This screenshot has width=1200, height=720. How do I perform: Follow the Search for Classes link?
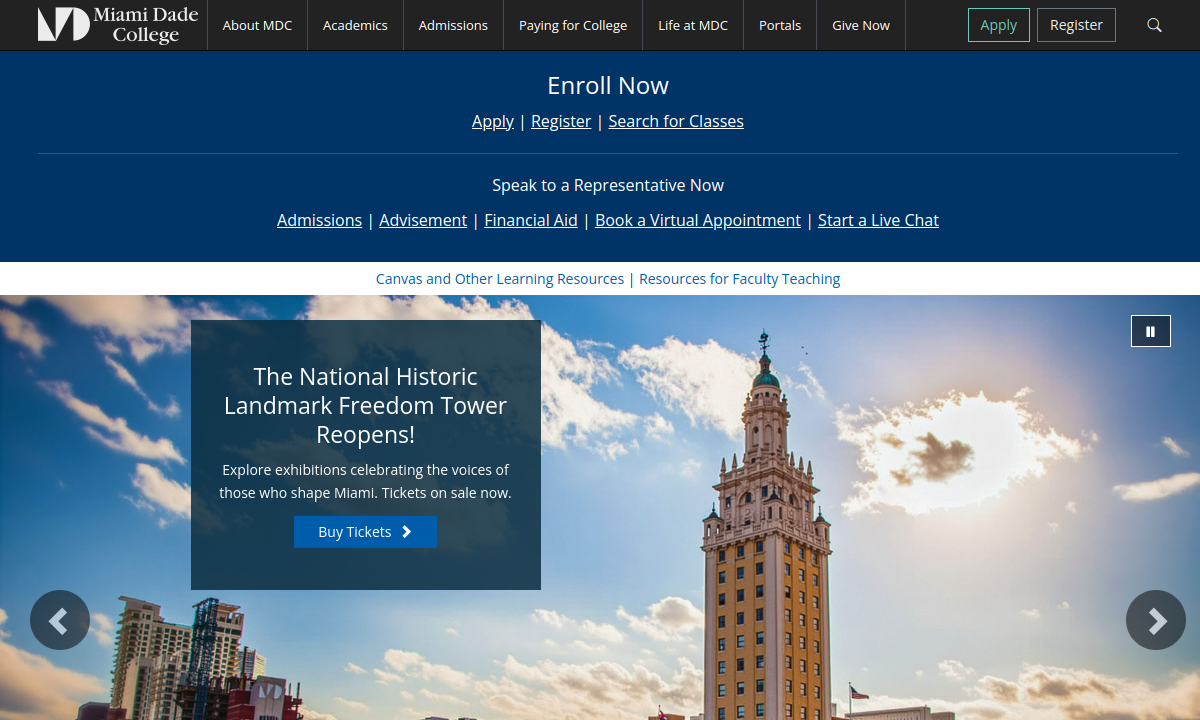(x=676, y=121)
